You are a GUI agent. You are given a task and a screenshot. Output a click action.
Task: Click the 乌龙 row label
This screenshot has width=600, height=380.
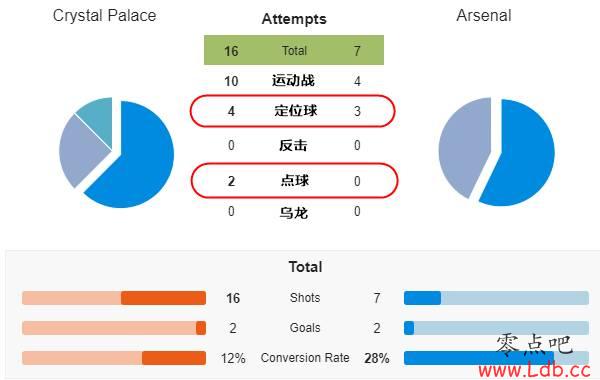[x=293, y=212]
